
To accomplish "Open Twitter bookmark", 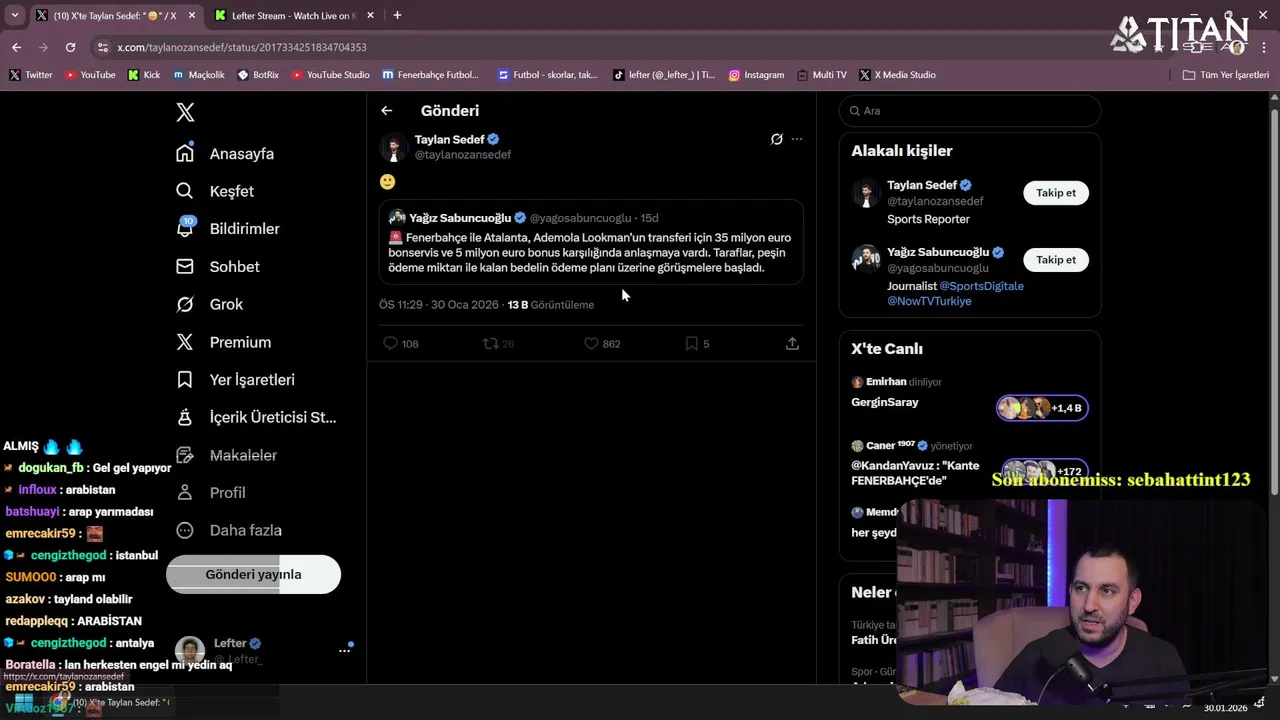I will coord(30,75).
